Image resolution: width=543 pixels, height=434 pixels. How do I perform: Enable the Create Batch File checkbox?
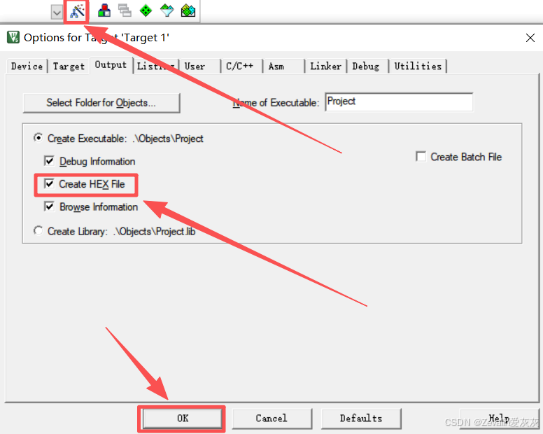click(421, 156)
